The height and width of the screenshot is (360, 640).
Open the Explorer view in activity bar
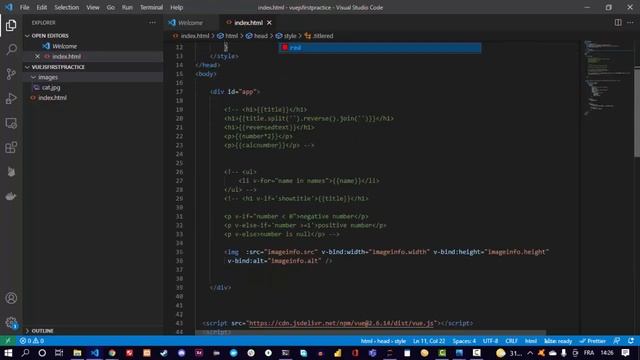pos(11,25)
